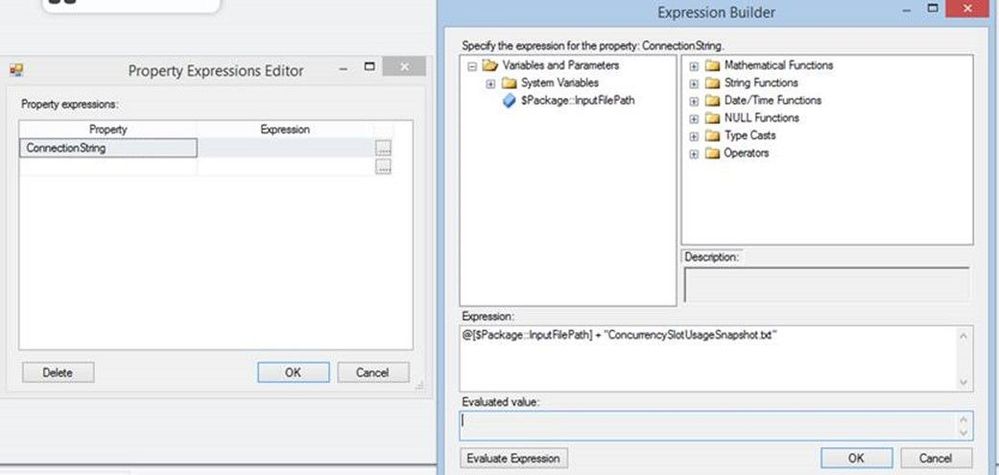This screenshot has height=475, width=999.
Task: Expand the System Variables node
Action: coord(491,83)
